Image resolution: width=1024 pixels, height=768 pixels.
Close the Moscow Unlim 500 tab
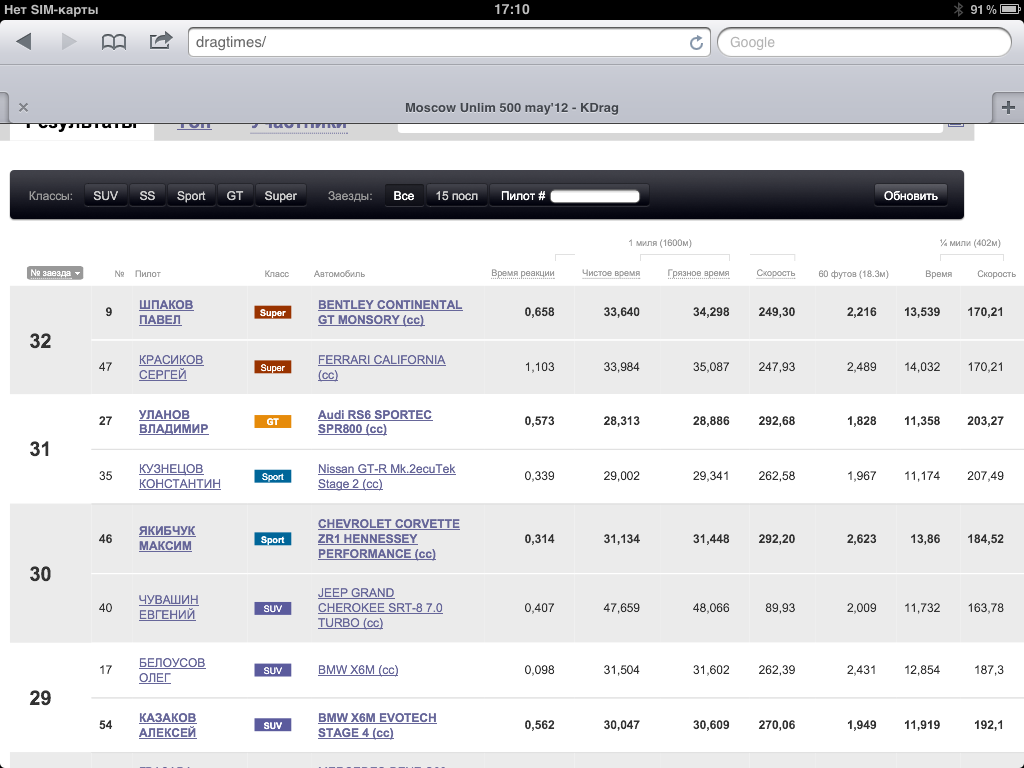click(x=24, y=107)
